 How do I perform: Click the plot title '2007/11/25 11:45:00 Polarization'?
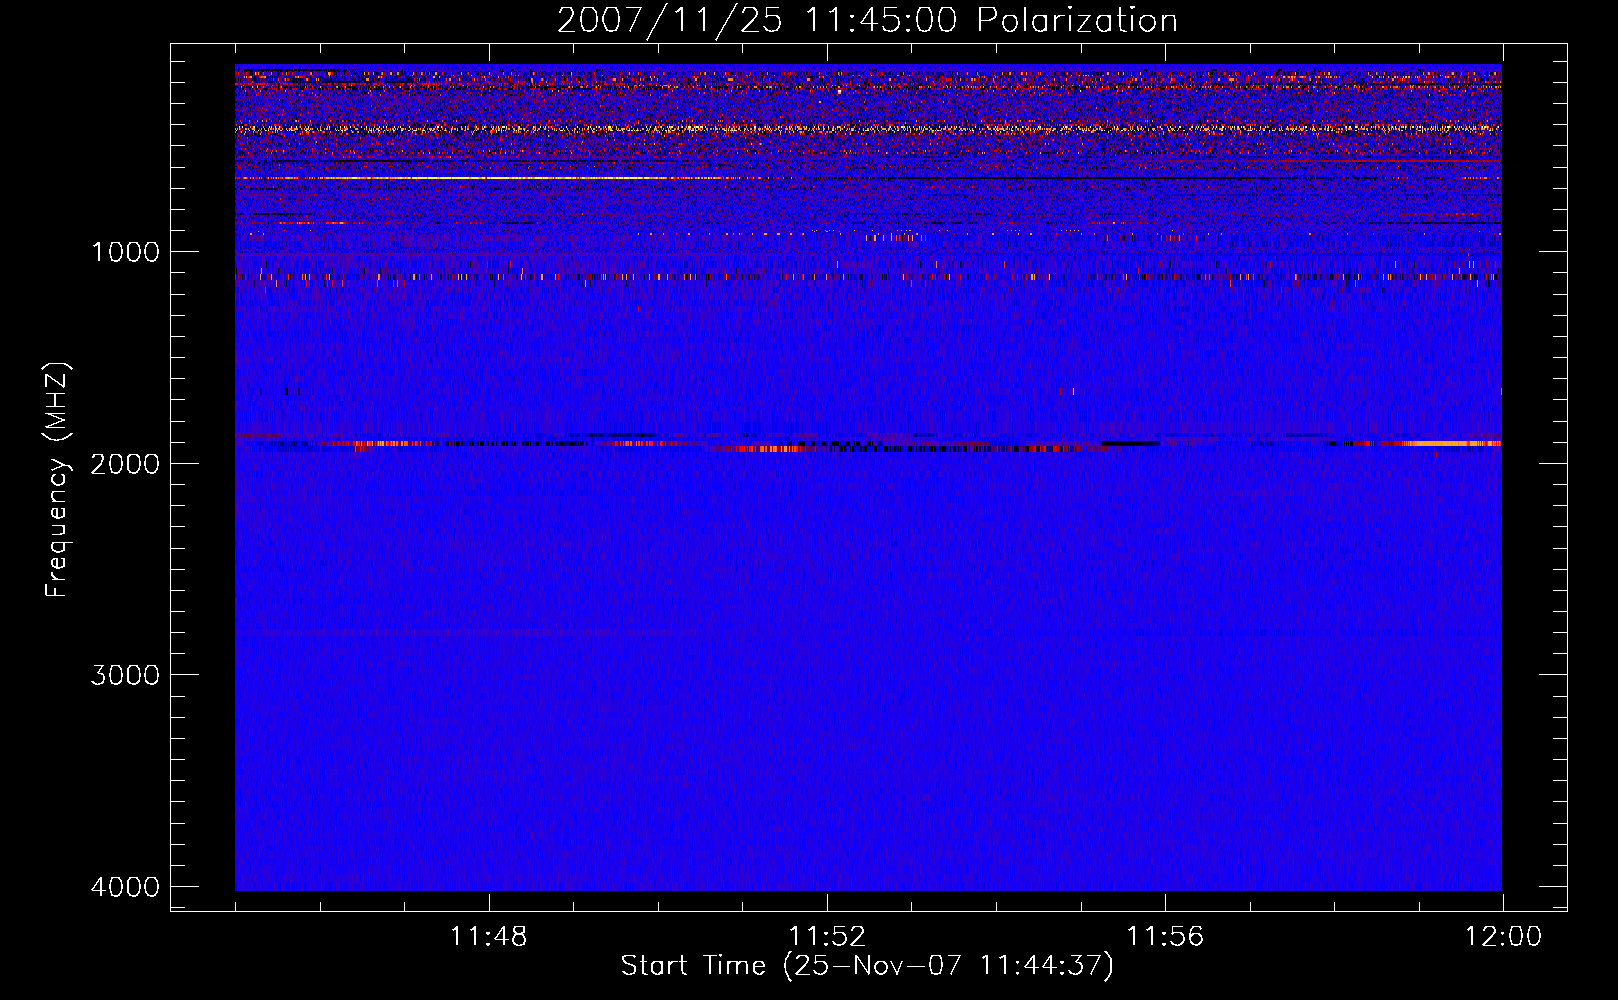pos(867,20)
